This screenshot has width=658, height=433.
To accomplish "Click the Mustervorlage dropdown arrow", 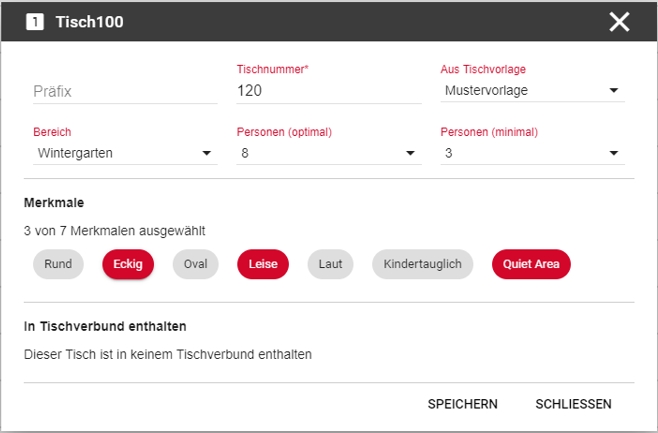I will (614, 90).
